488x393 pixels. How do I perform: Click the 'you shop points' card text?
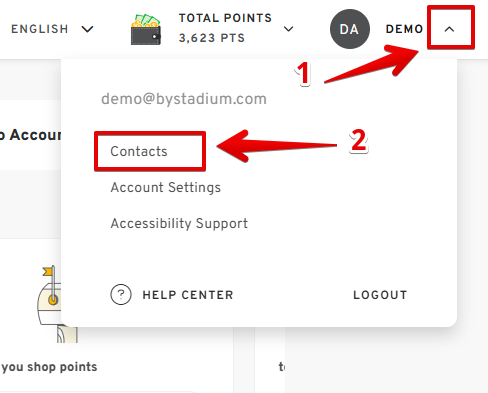point(49,367)
